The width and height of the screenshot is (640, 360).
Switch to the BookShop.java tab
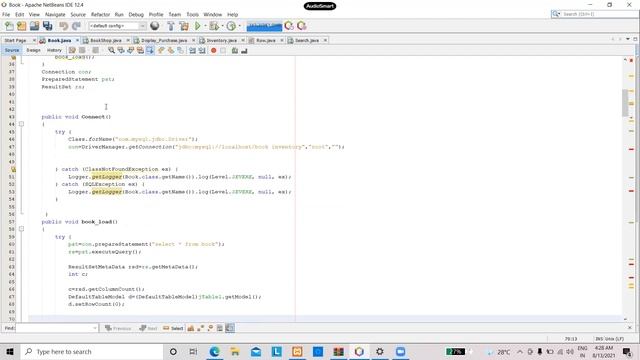105,40
